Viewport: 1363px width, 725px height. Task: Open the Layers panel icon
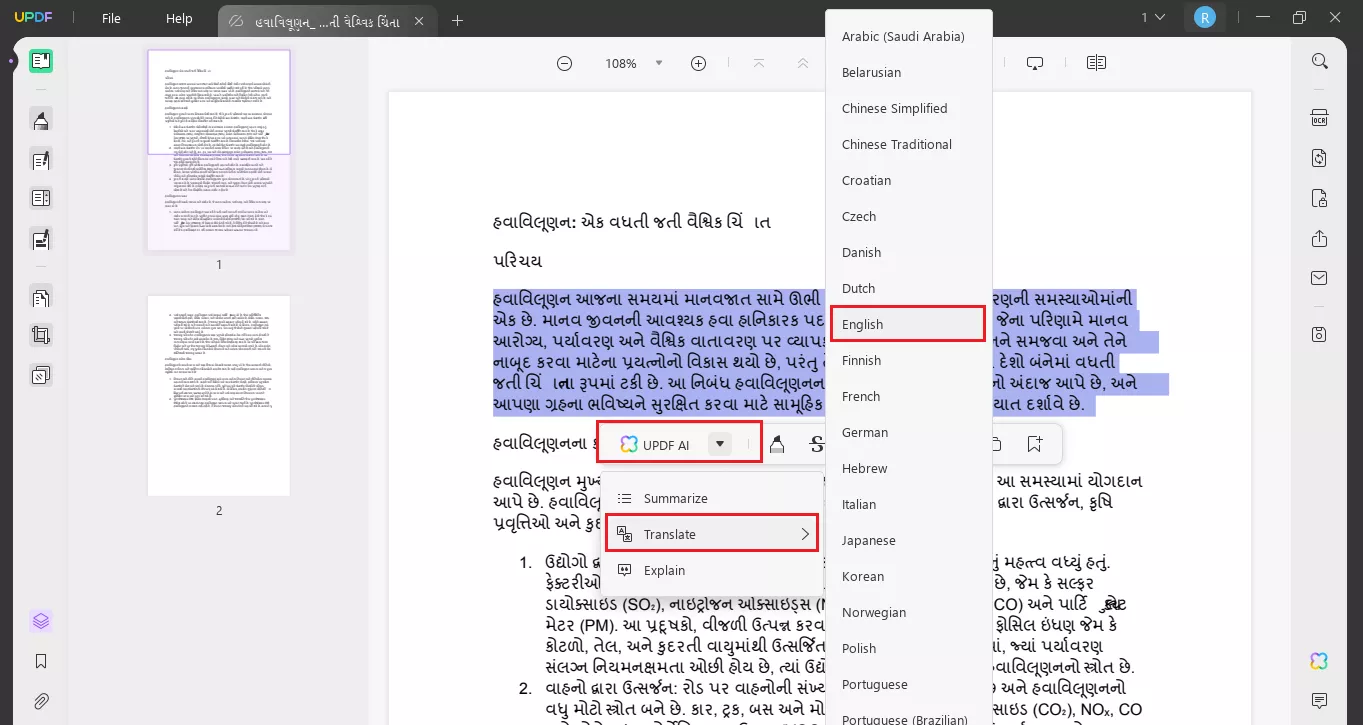coord(41,621)
